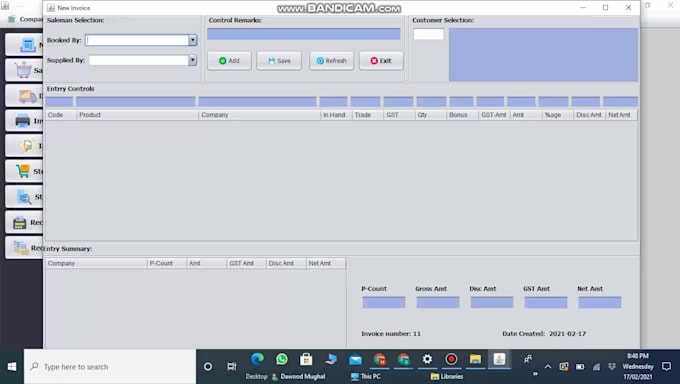Viewport: 680px width, 384px height.
Task: Click the Exit button with red icon
Action: pyautogui.click(x=381, y=61)
